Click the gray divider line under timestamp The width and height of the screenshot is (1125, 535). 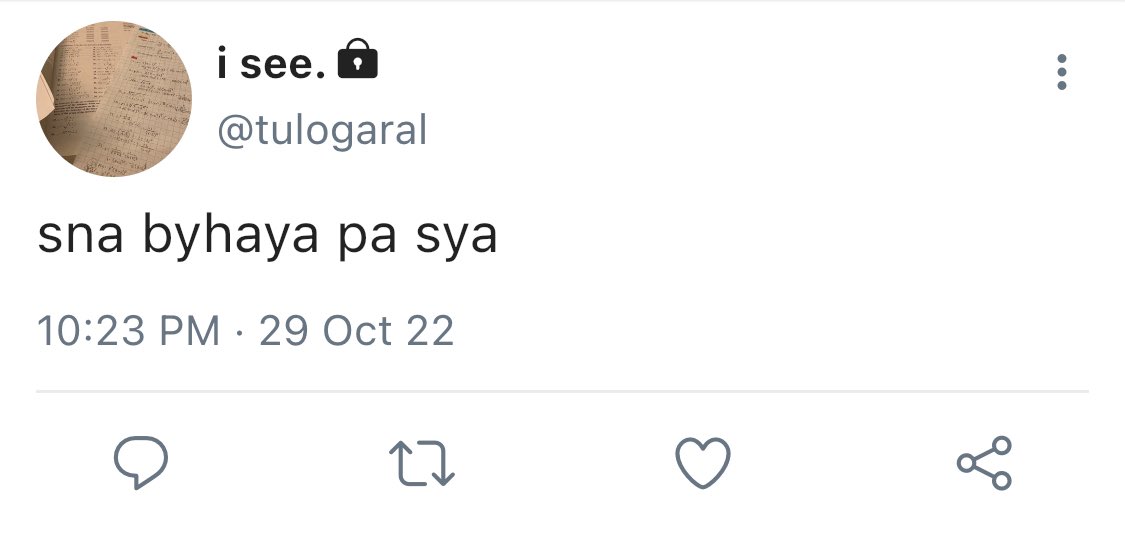[x=562, y=392]
